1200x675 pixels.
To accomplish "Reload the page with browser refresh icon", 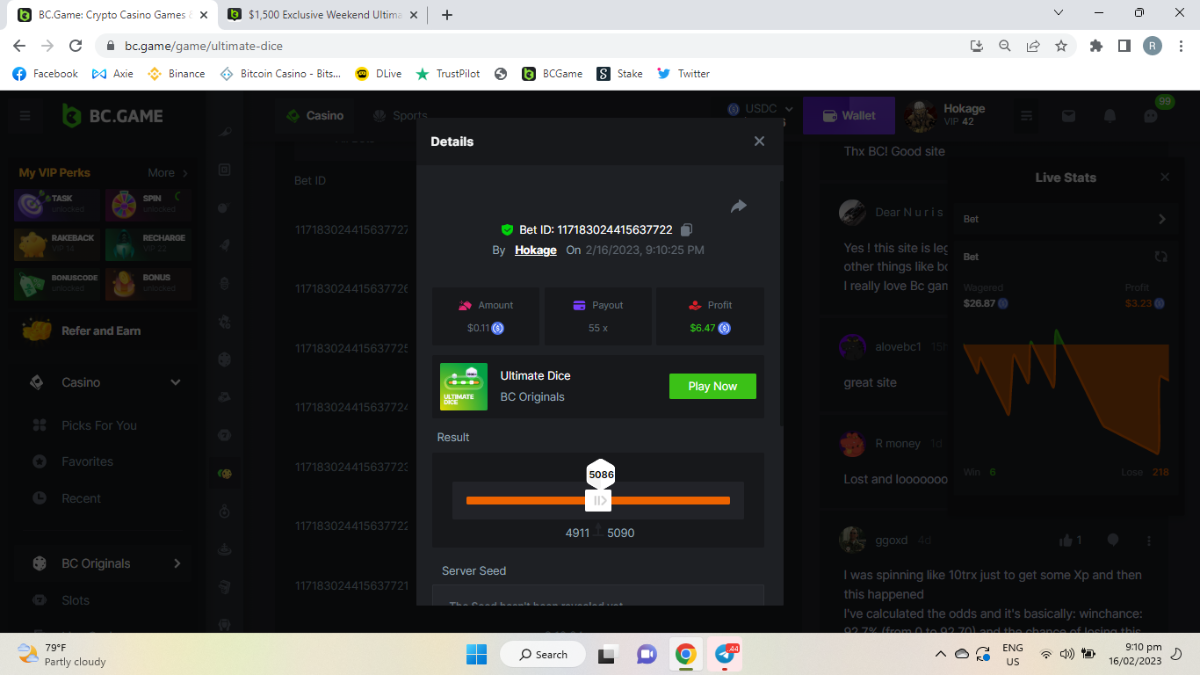I will pyautogui.click(x=75, y=45).
